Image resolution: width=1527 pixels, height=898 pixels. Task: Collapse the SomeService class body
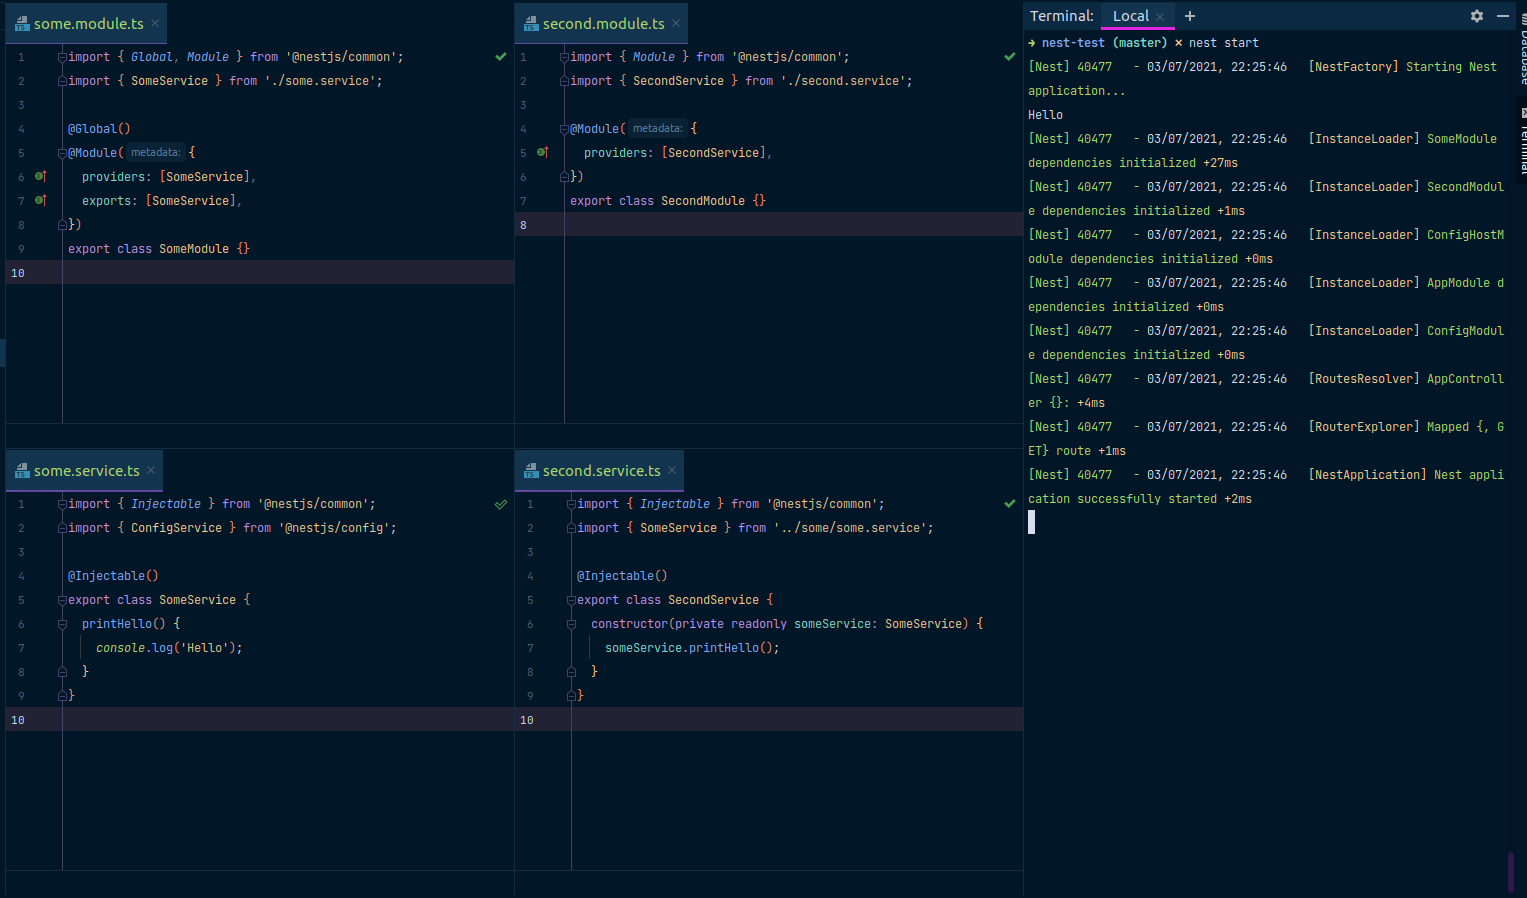coord(62,600)
